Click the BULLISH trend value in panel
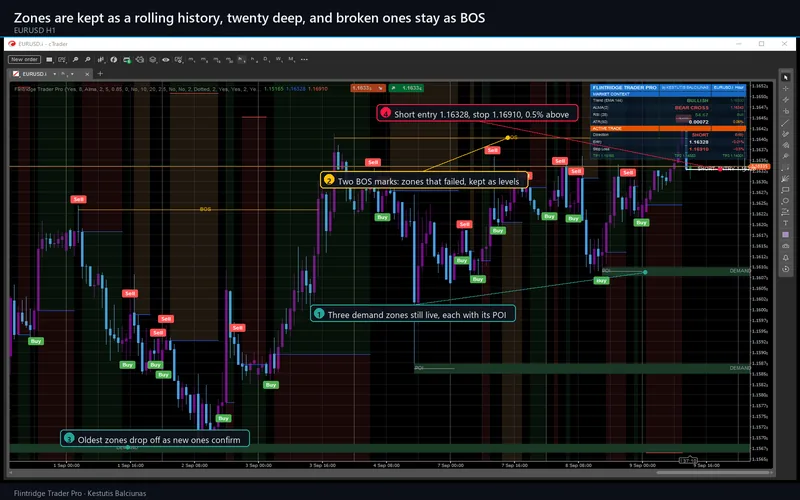800x500 pixels. point(697,101)
